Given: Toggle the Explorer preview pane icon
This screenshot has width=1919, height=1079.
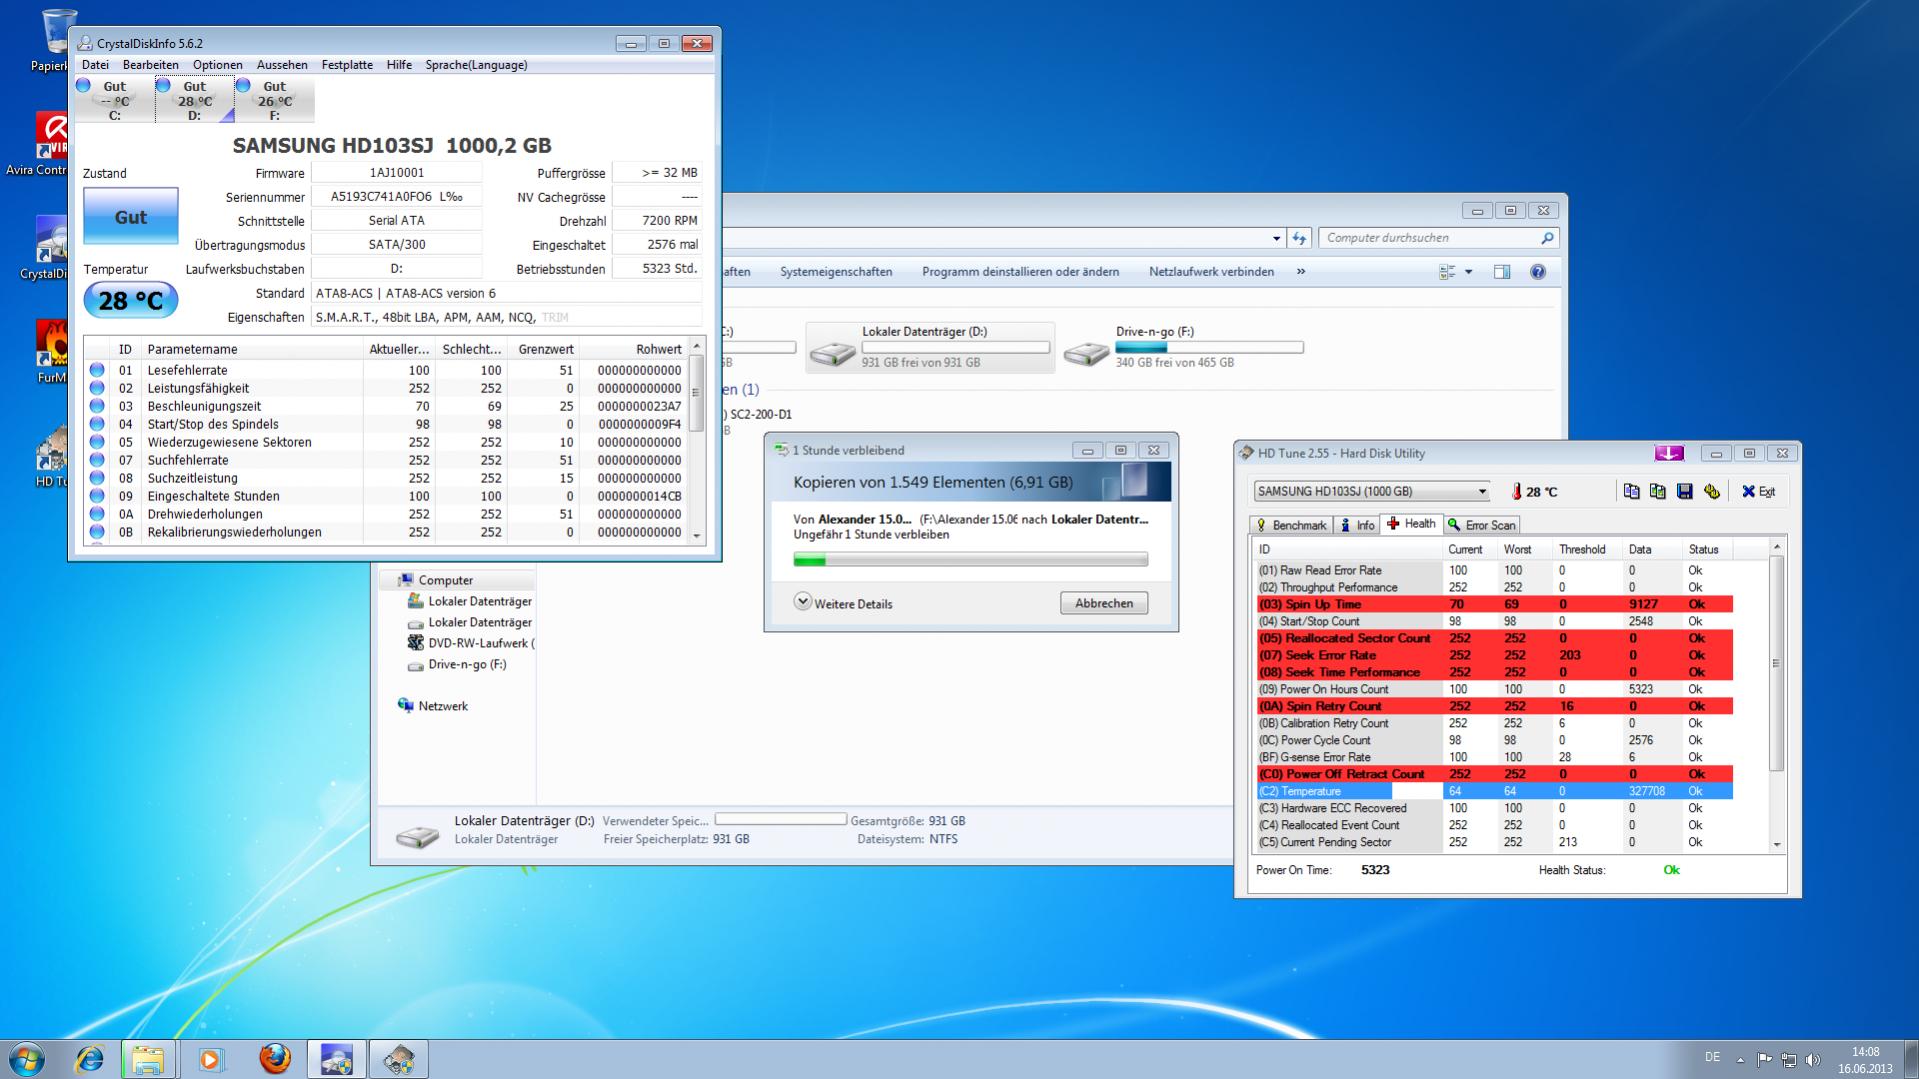Looking at the screenshot, I should (1502, 272).
